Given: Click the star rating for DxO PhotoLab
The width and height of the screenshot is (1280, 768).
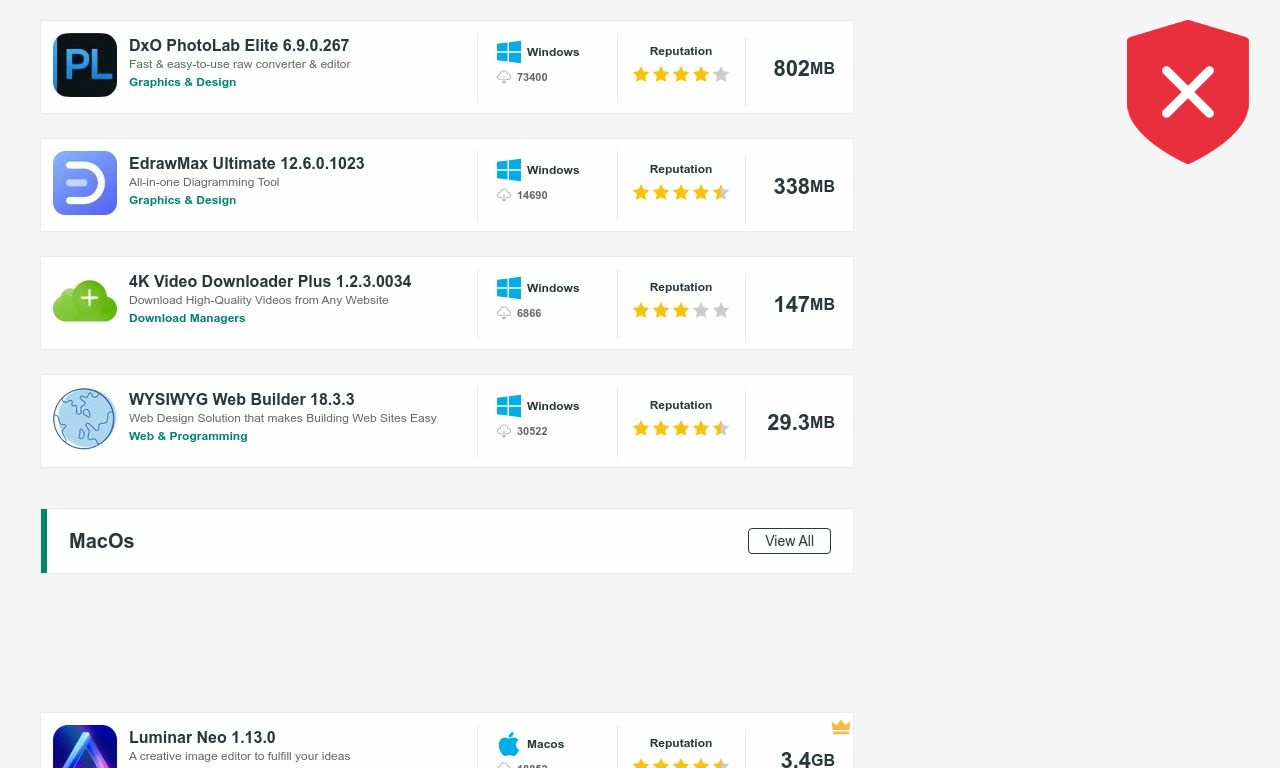Looking at the screenshot, I should [x=681, y=74].
